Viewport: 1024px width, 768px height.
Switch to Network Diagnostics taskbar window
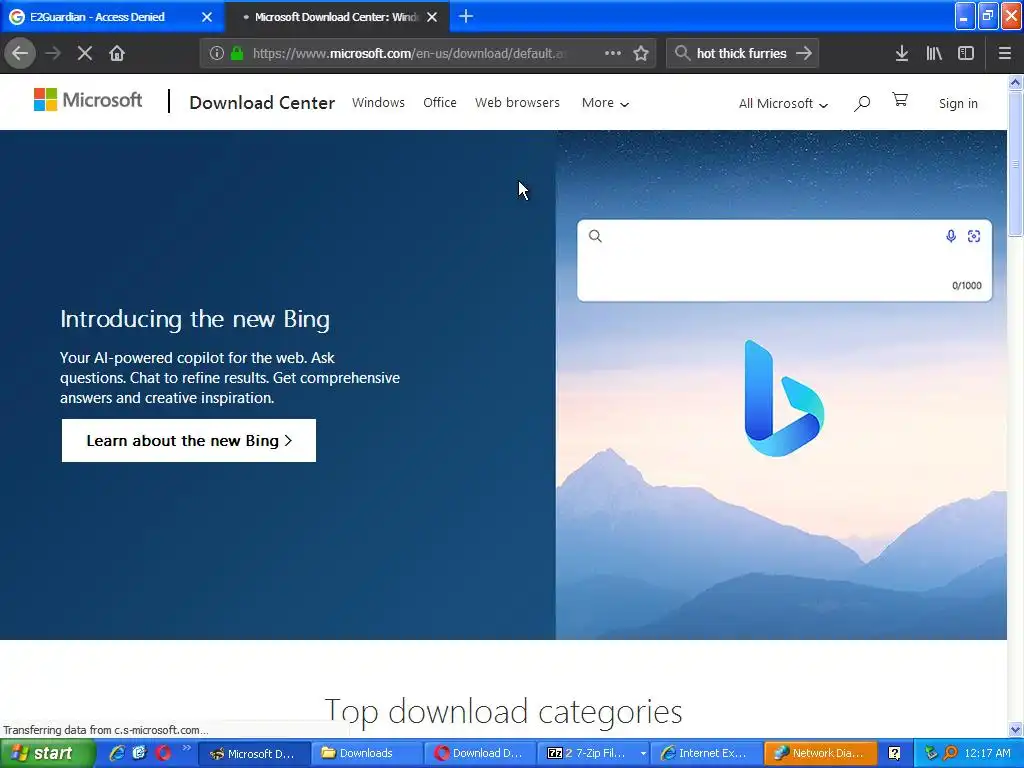point(820,754)
